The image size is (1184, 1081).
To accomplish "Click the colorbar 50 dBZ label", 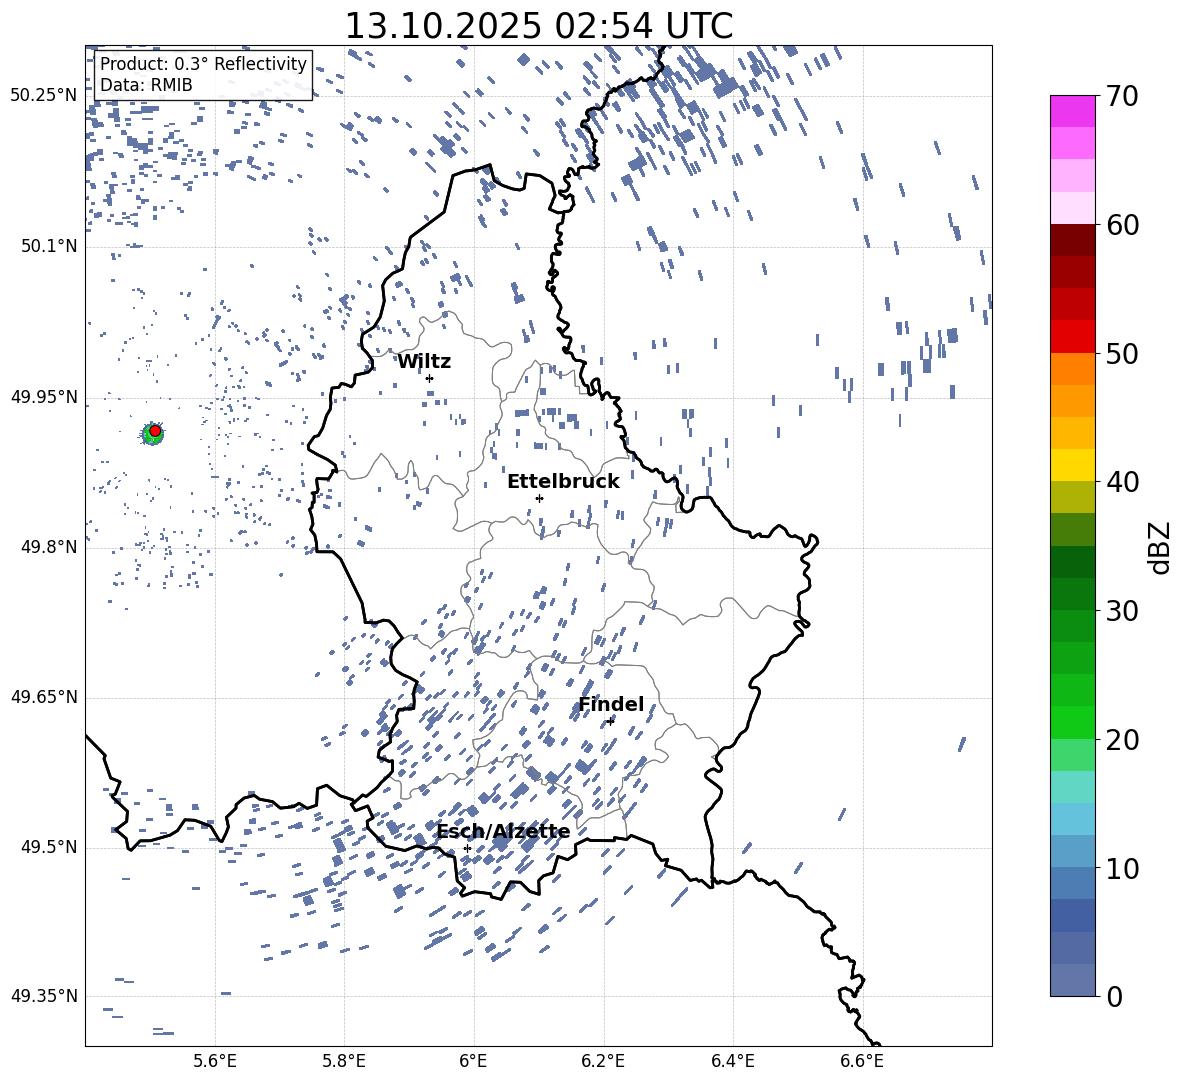I will pos(1122,353).
